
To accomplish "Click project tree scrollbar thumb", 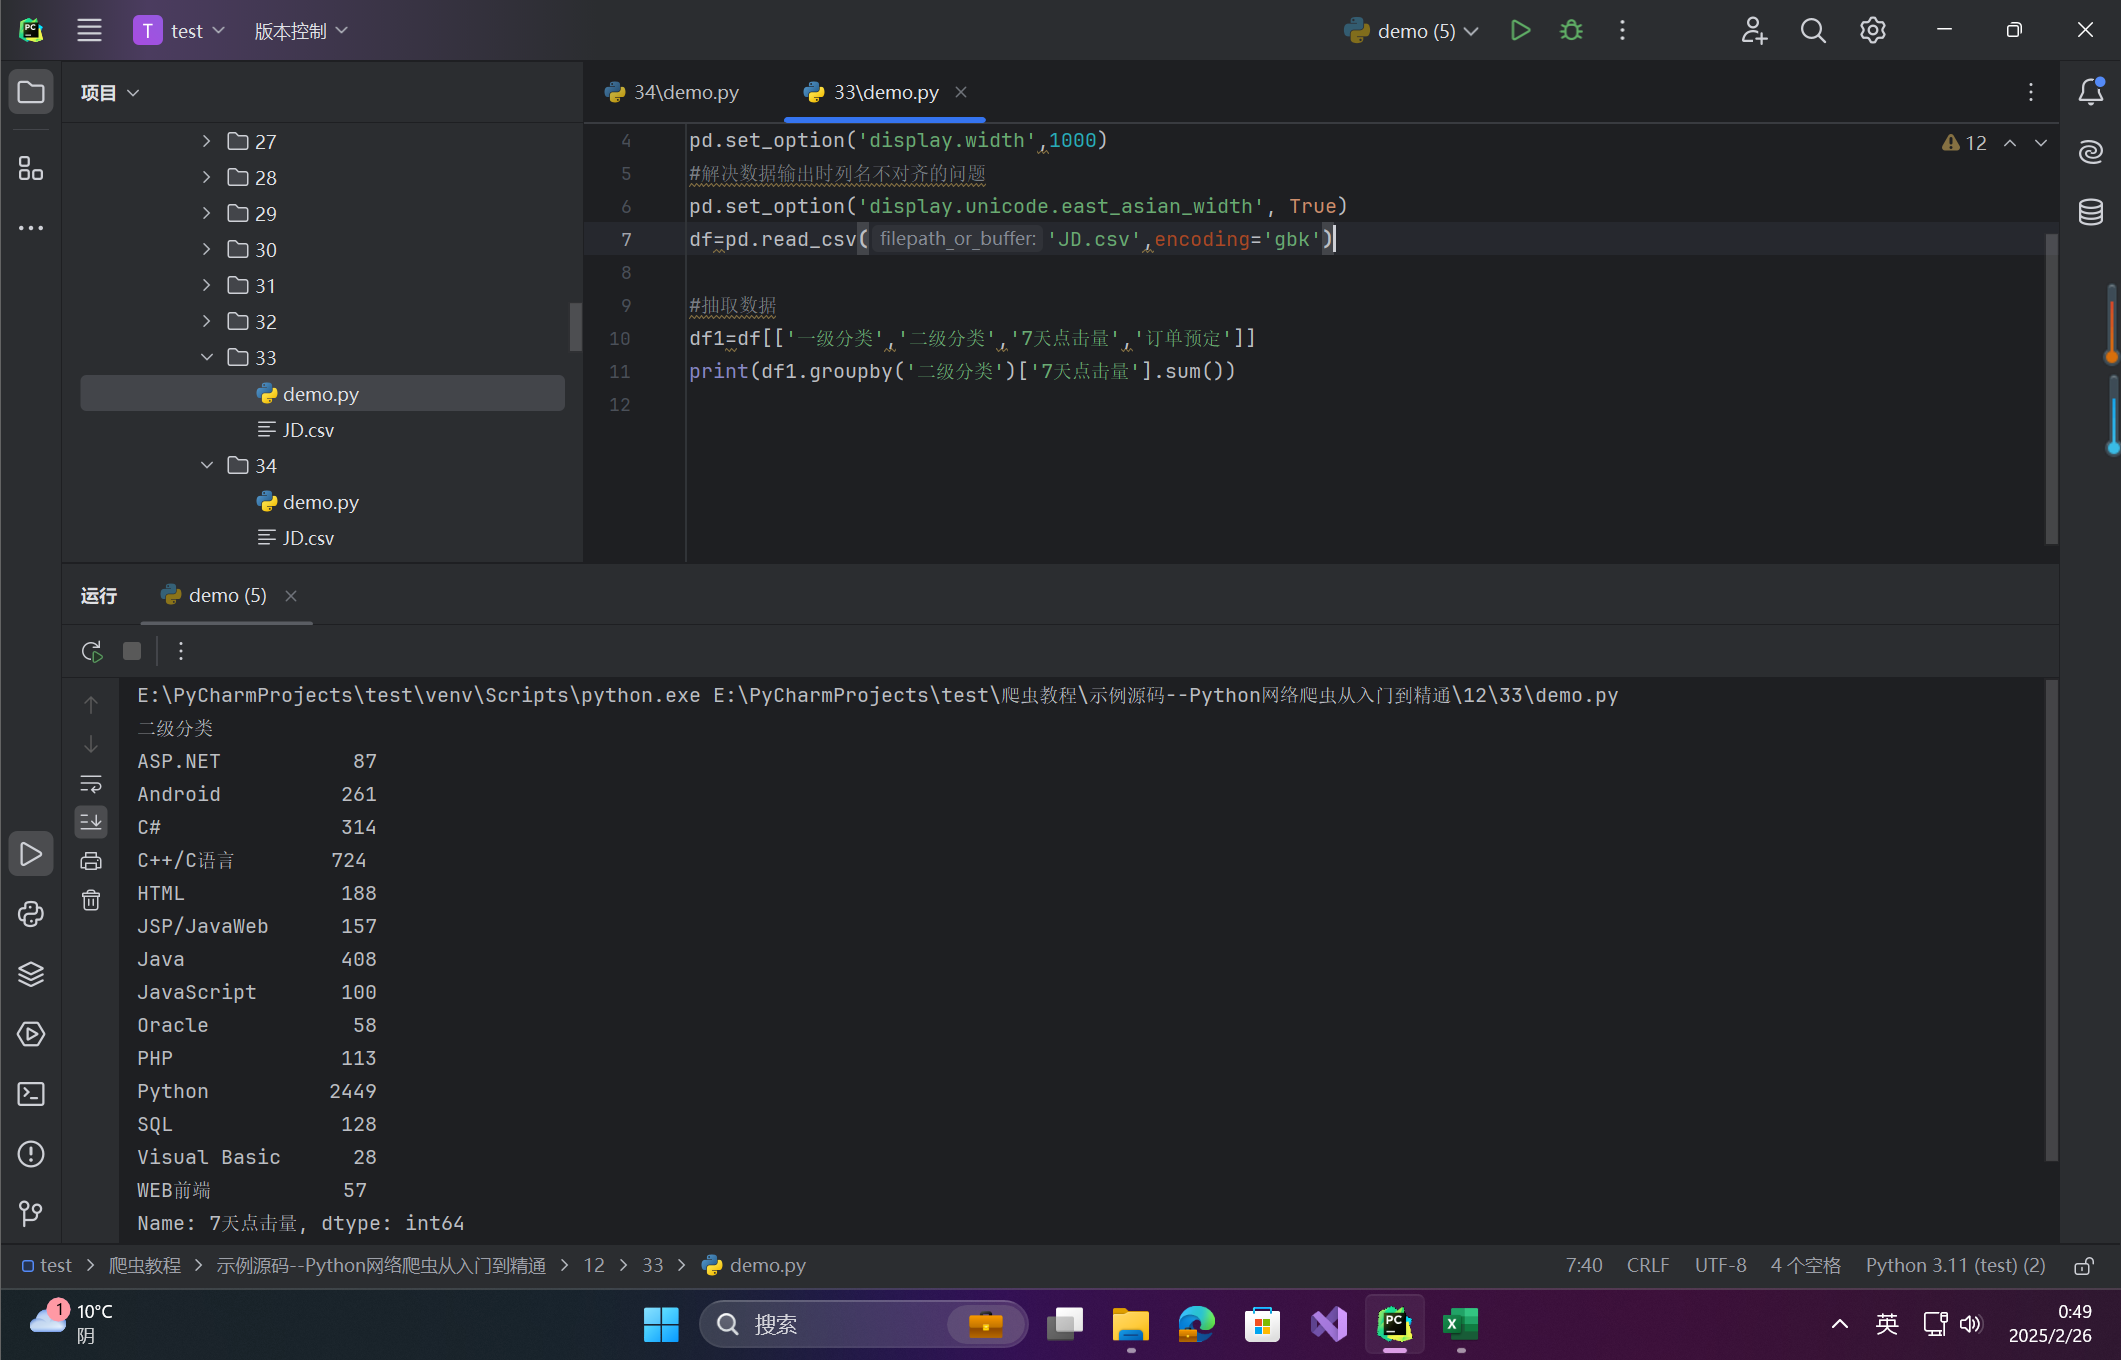I will 575,326.
